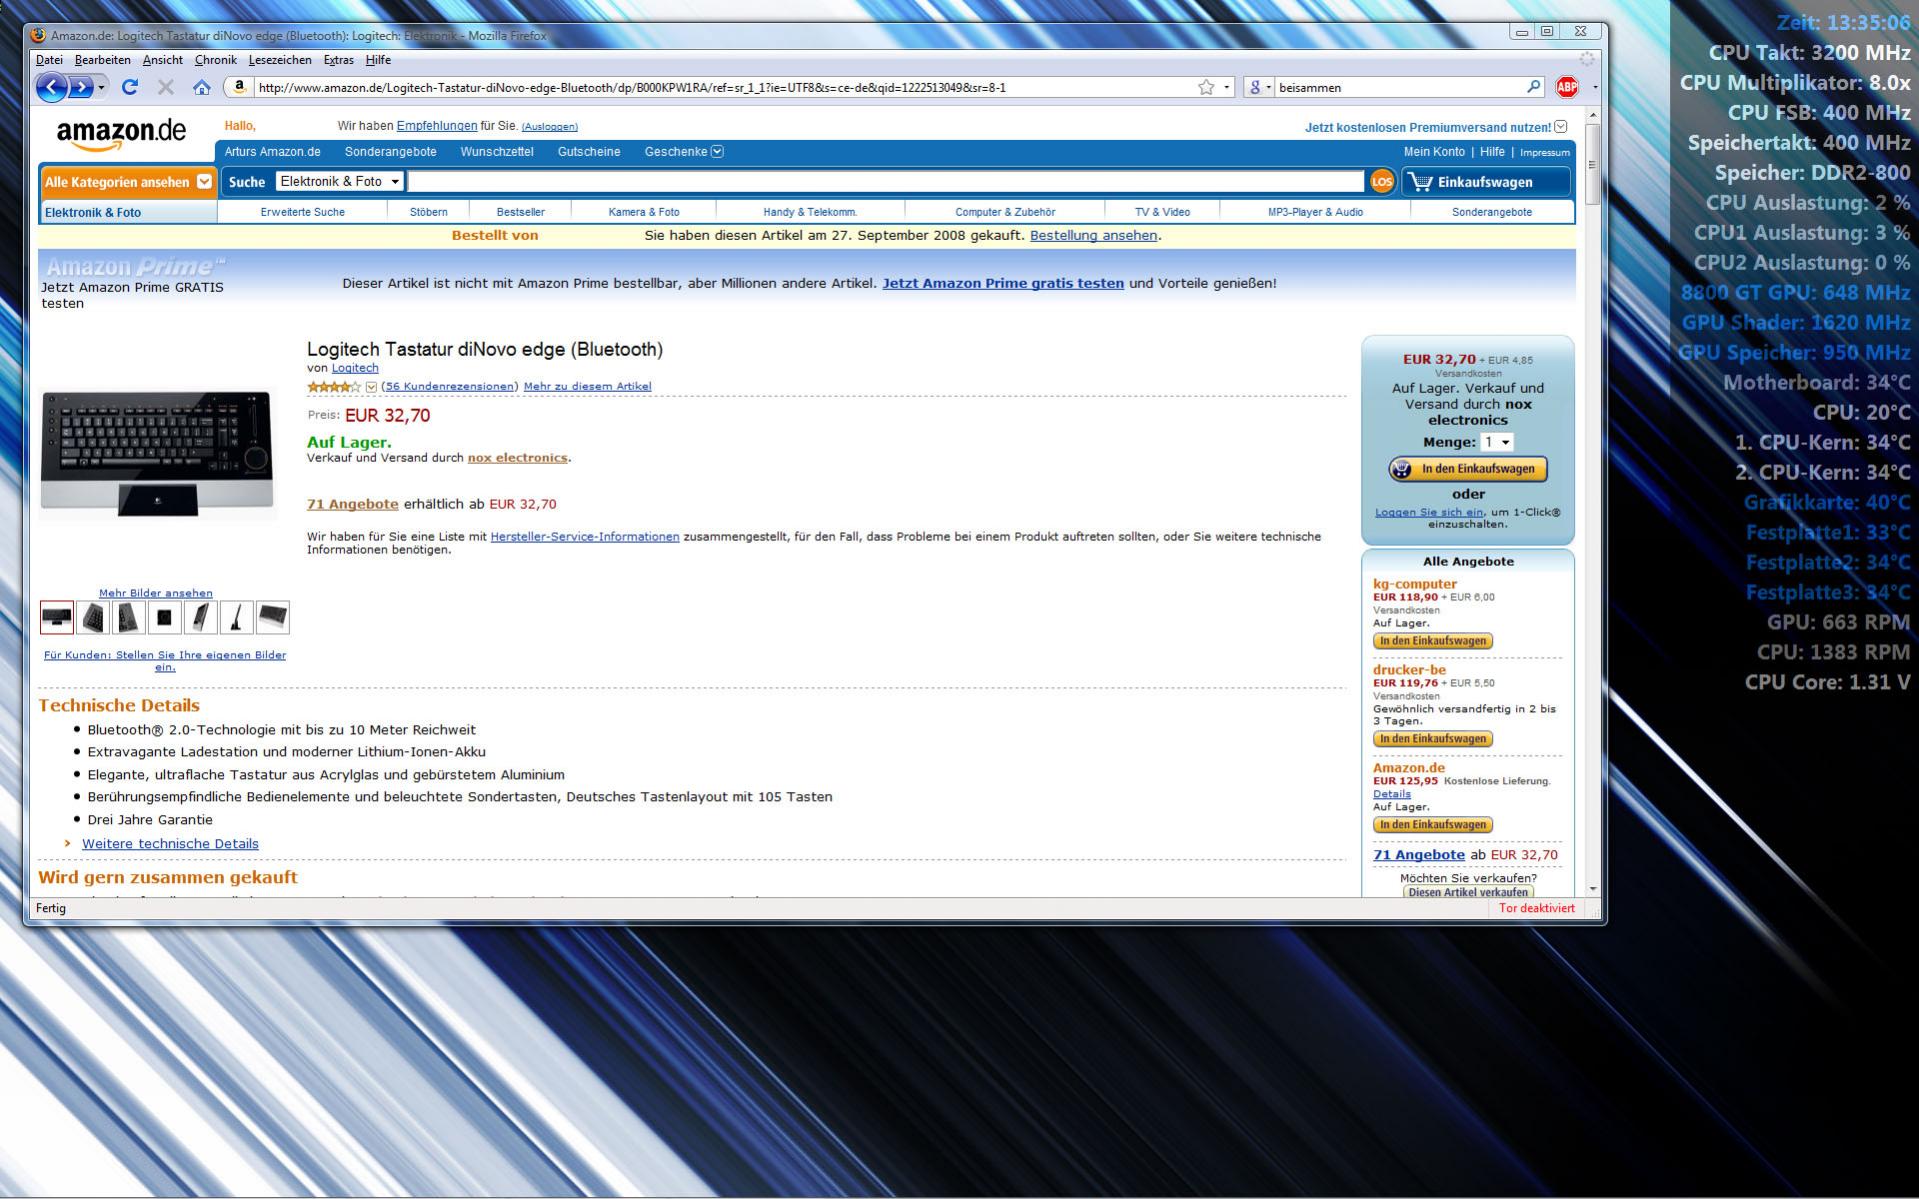
Task: Open the Gutscheine tab
Action: 589,152
